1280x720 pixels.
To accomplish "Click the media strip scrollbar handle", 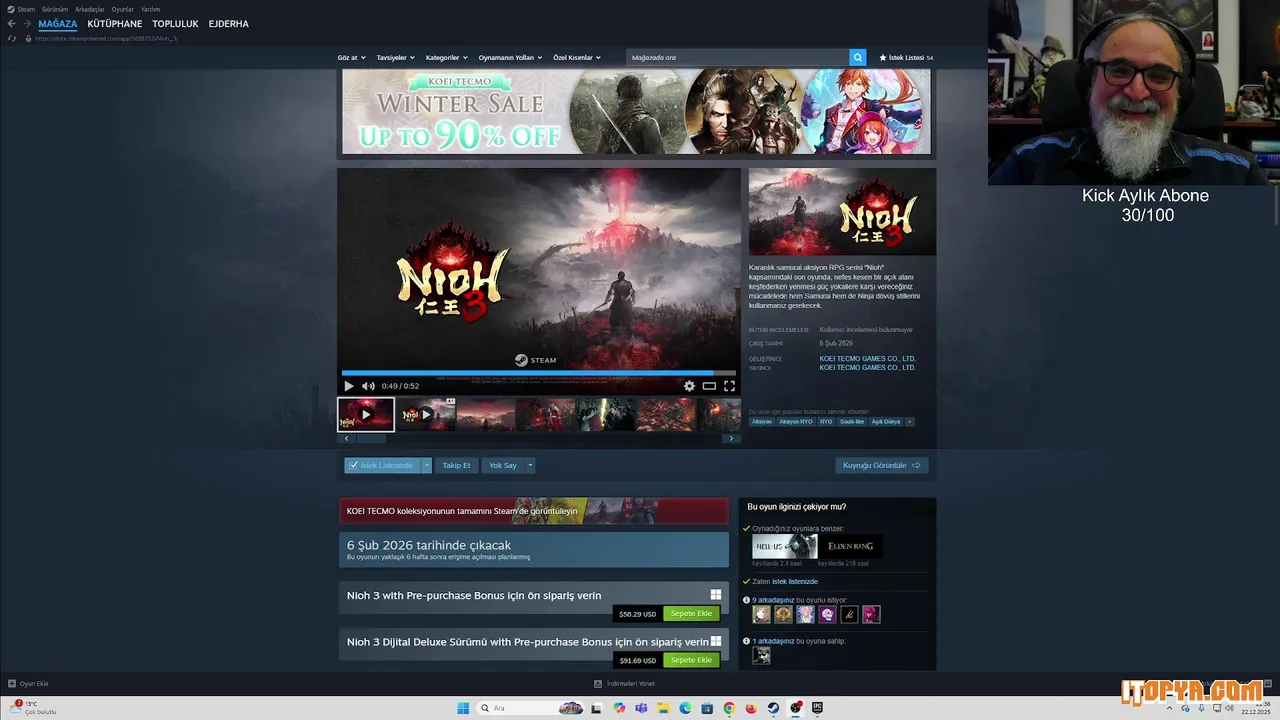I will point(371,438).
